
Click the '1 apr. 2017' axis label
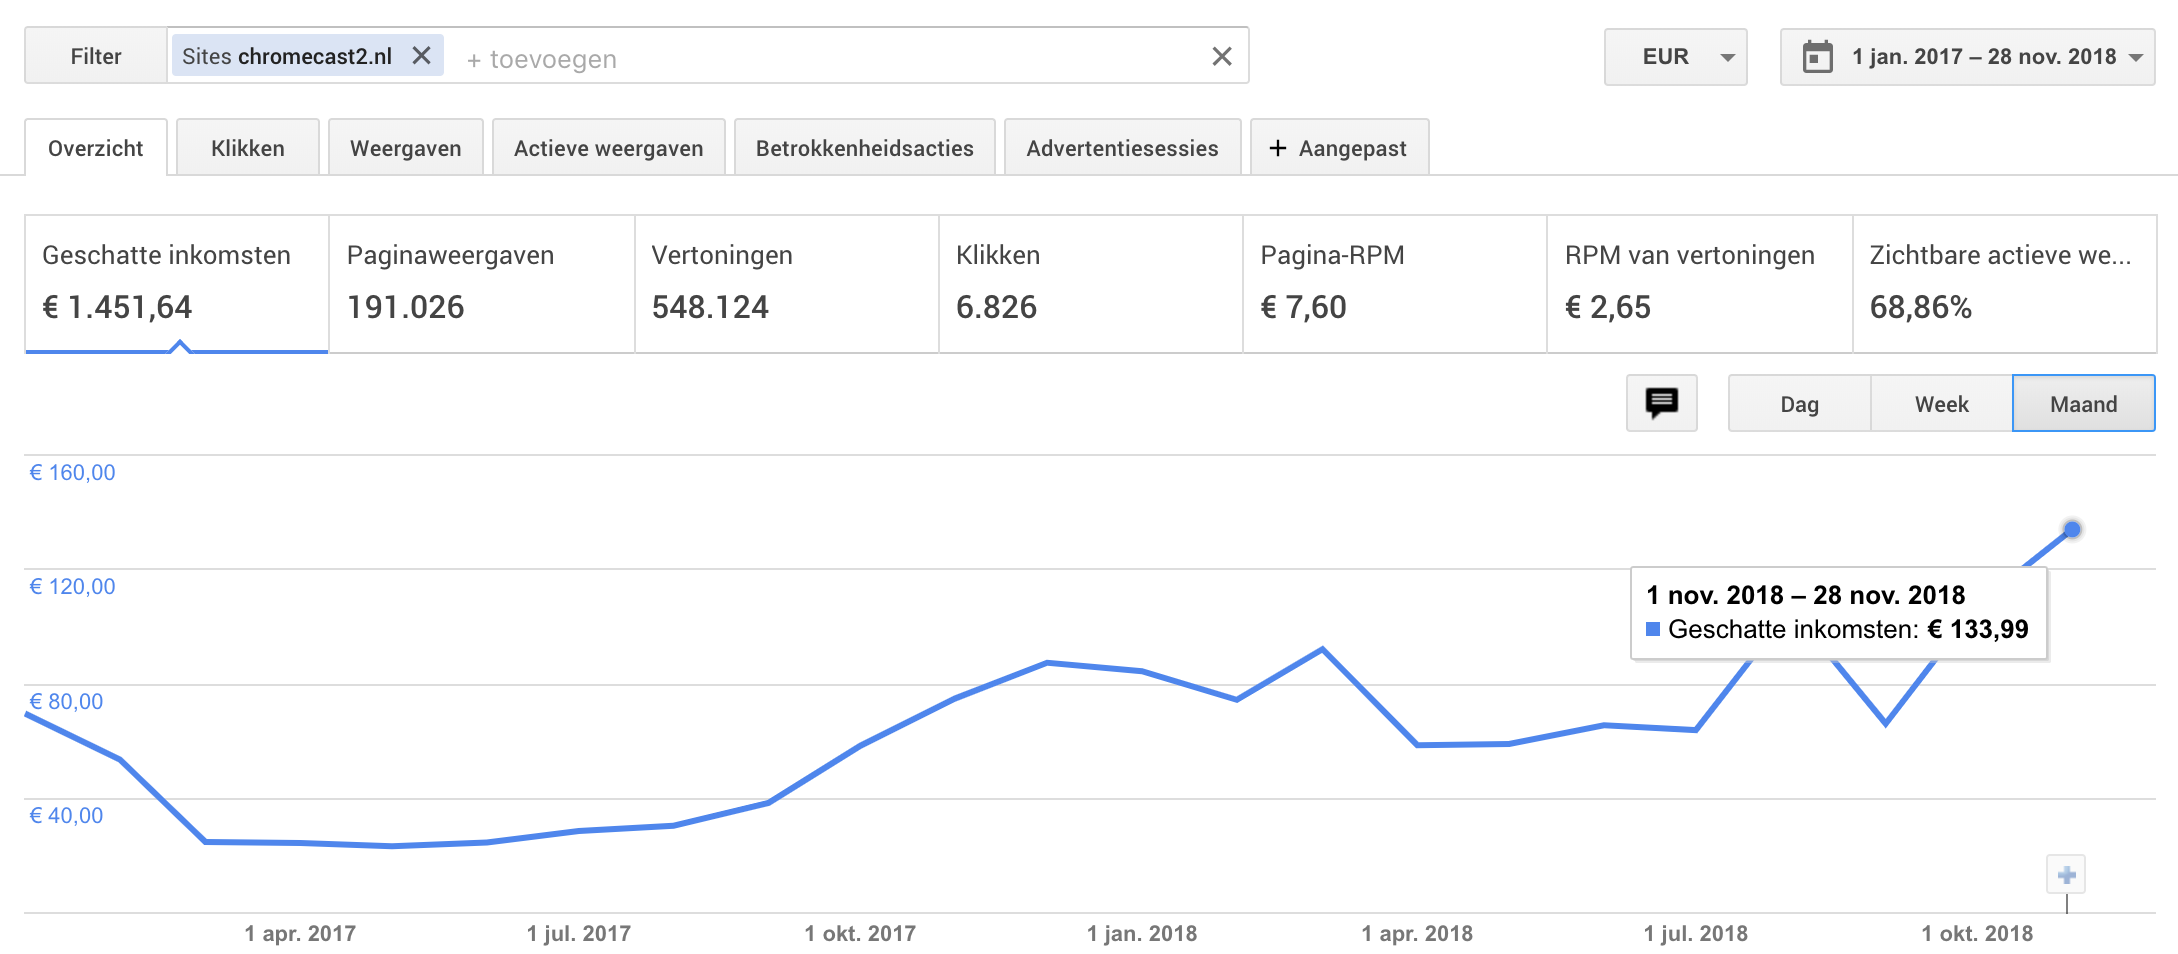tap(300, 933)
